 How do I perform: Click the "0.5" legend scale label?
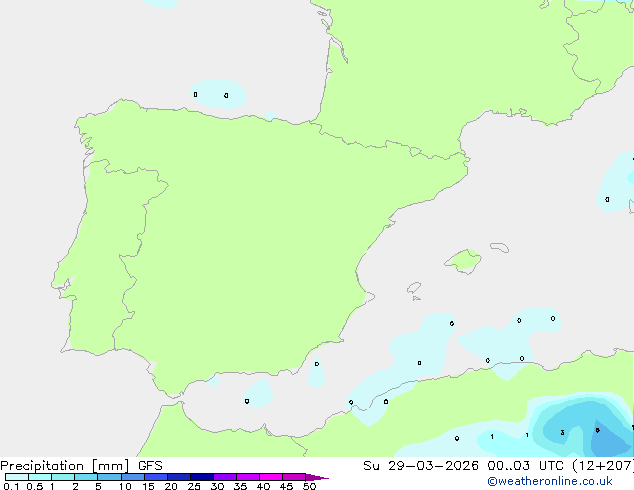coord(35,486)
